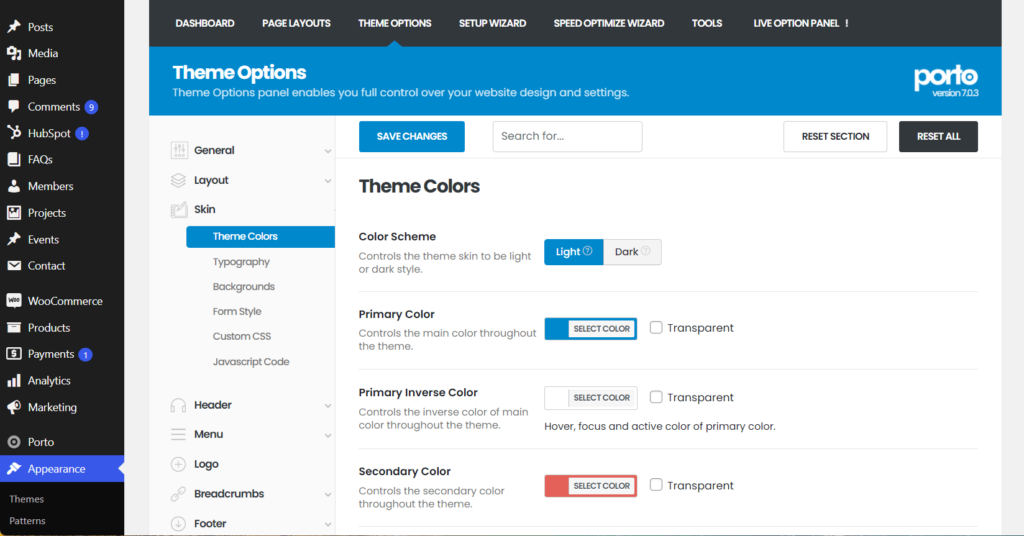The image size is (1024, 536).
Task: Click the Marketing megaphone icon
Action: point(14,407)
